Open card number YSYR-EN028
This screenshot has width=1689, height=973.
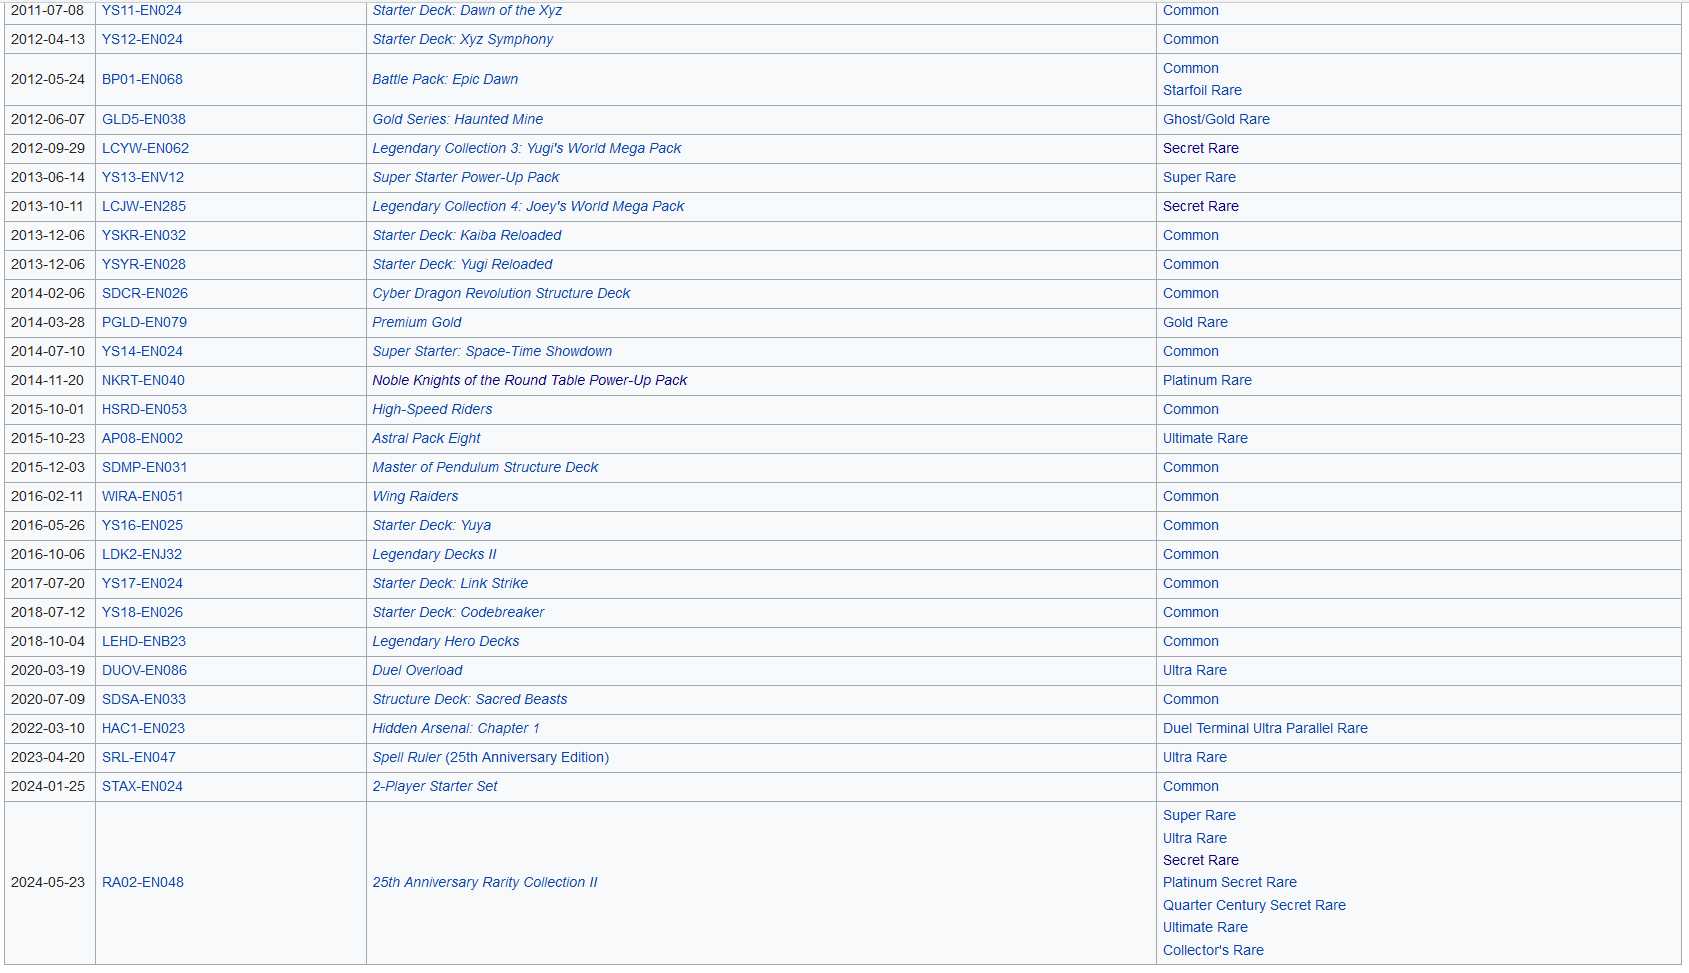point(144,264)
